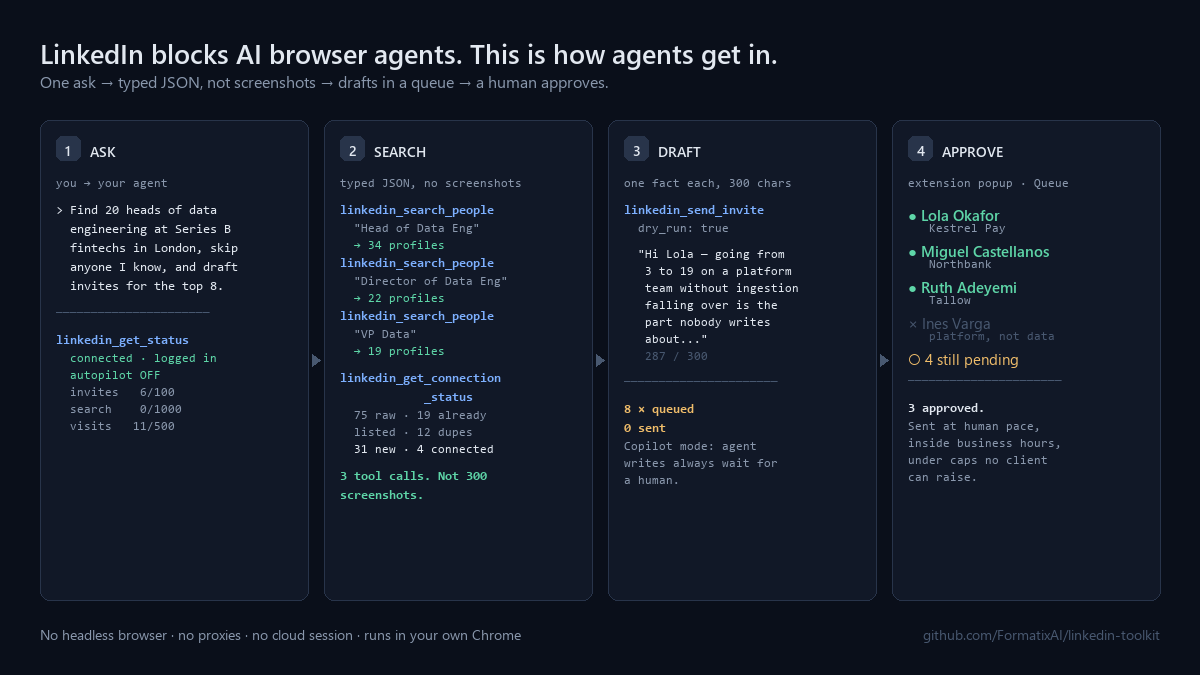The image size is (1200, 675).
Task: Click the '31 new · 4 connected' line
Action: pyautogui.click(x=424, y=449)
